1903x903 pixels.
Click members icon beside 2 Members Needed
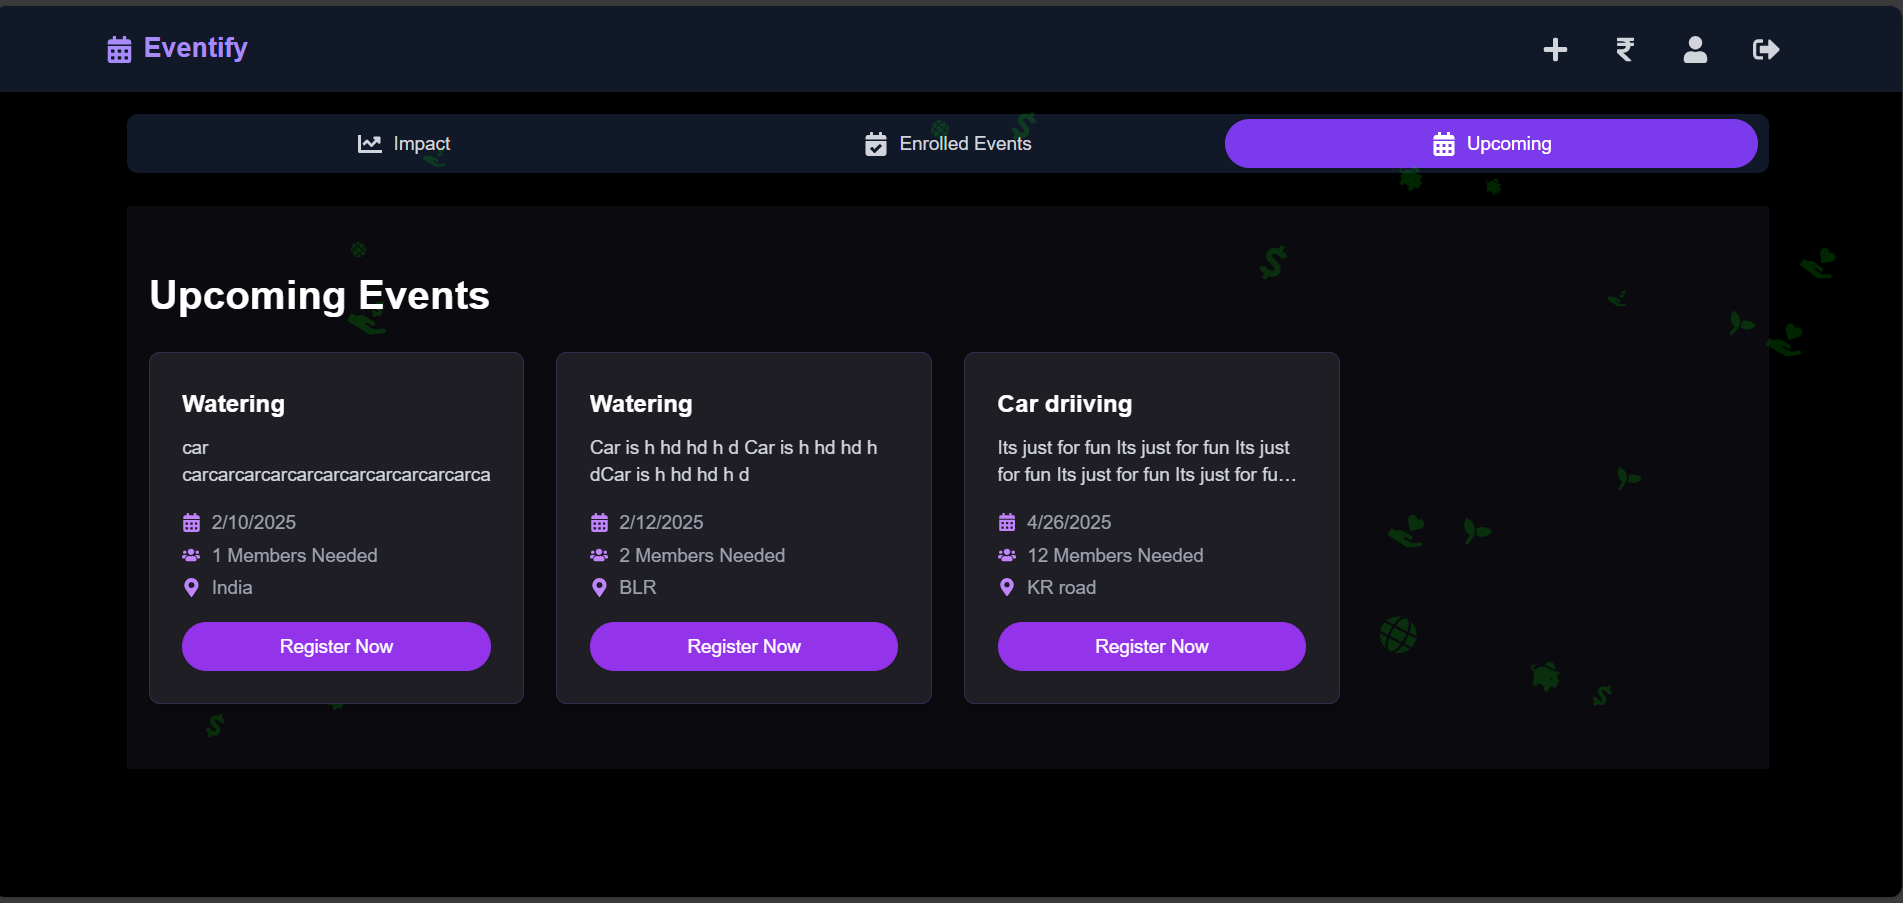coord(599,555)
